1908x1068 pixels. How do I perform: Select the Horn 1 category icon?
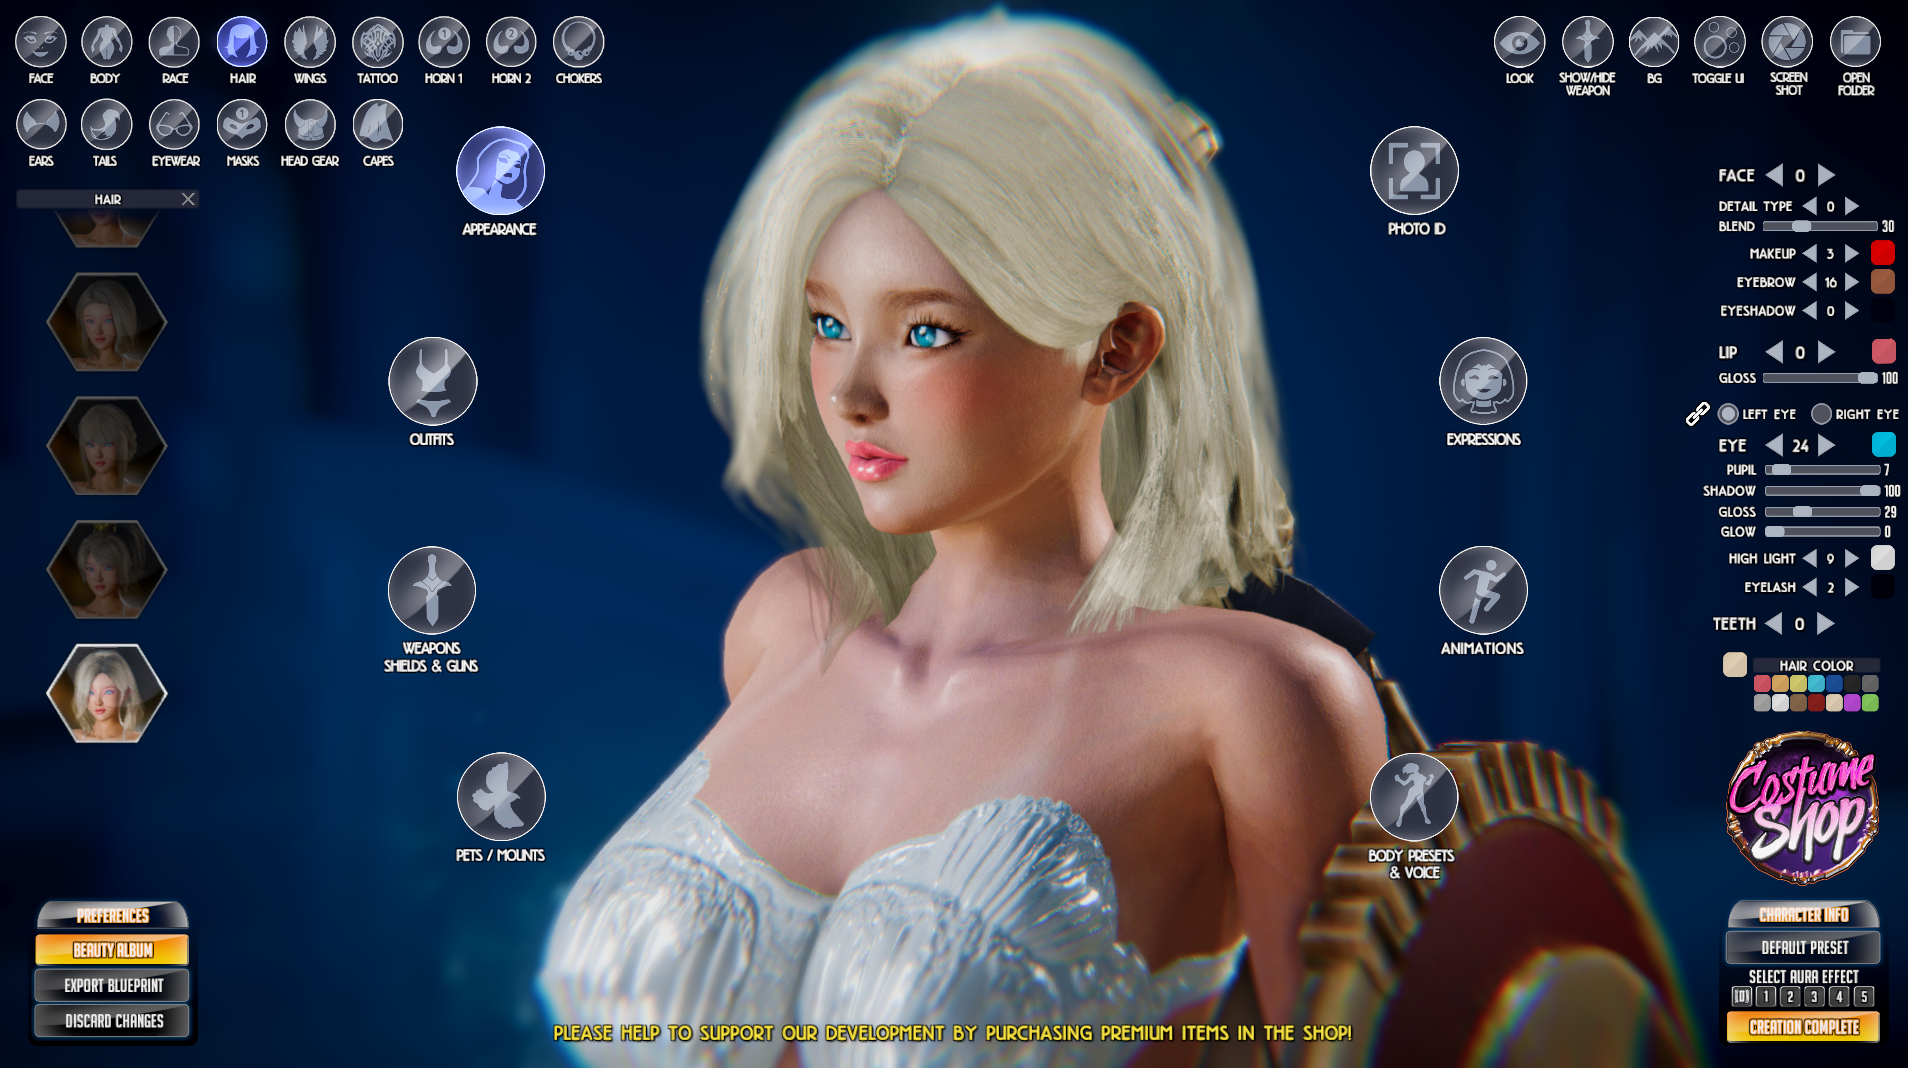pyautogui.click(x=444, y=43)
